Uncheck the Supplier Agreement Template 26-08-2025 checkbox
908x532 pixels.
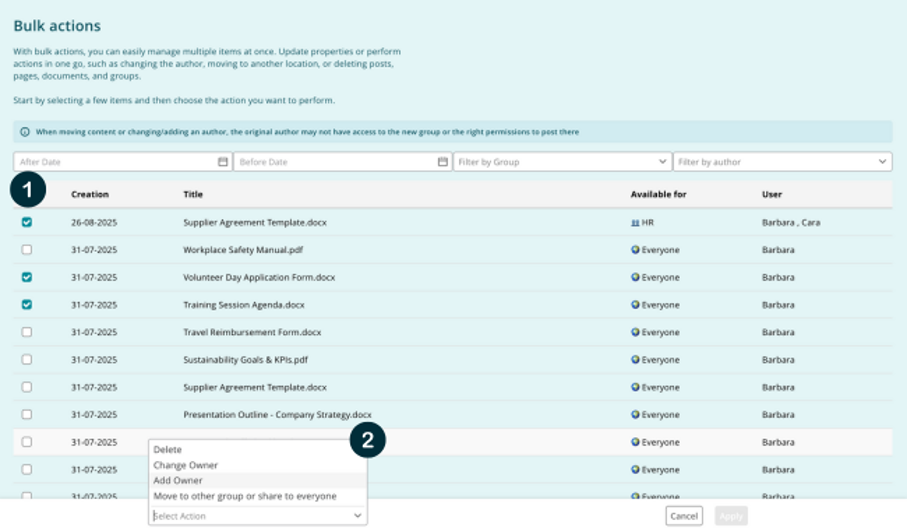(27, 222)
